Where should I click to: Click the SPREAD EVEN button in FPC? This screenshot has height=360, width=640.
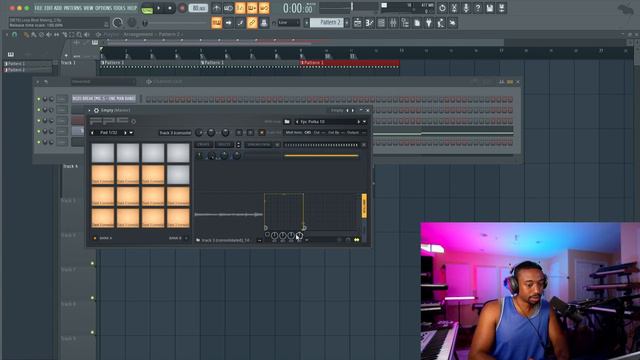(x=259, y=145)
